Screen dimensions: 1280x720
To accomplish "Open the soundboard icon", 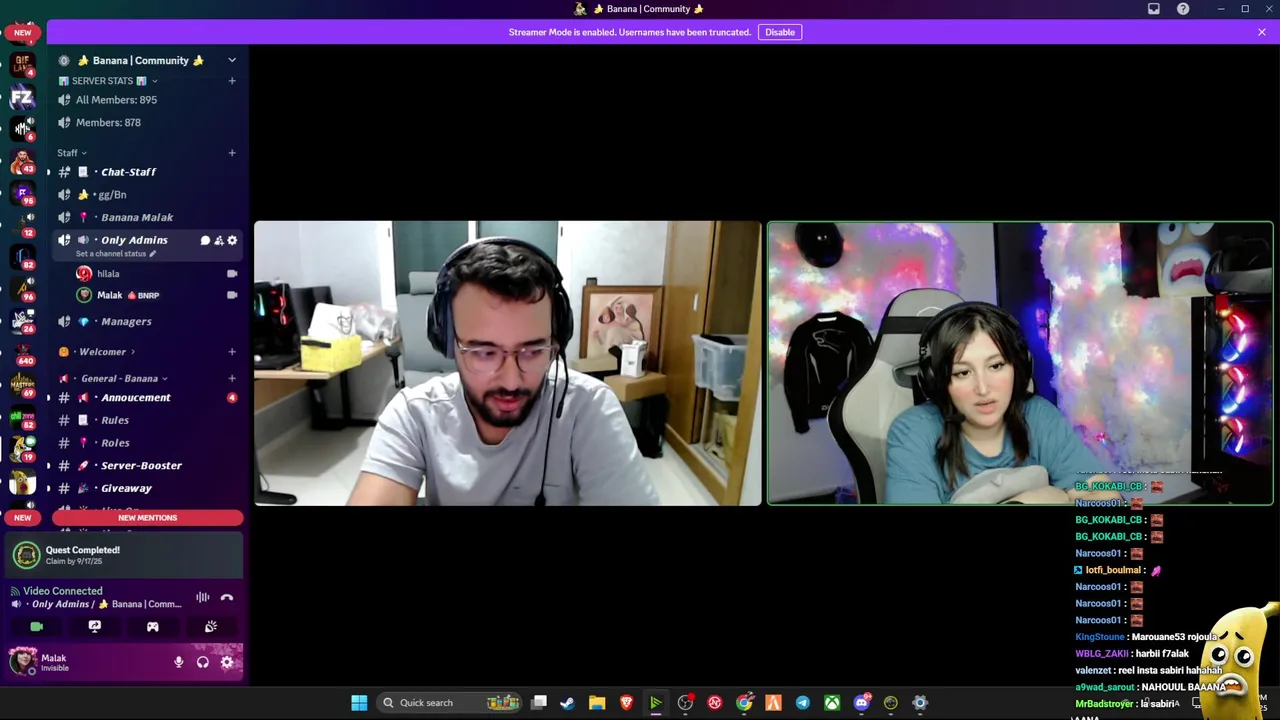I will coord(211,626).
